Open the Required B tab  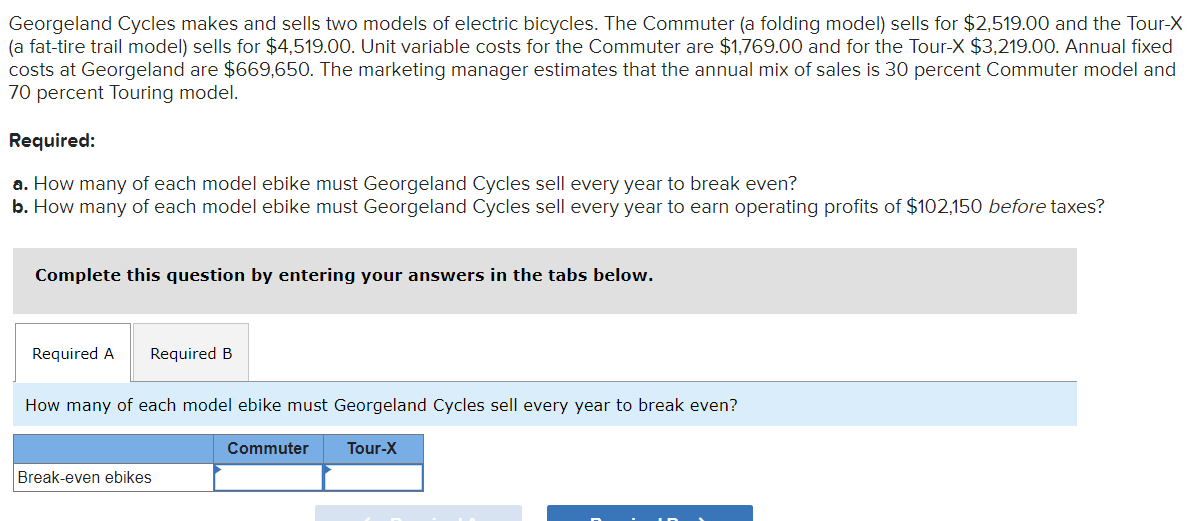click(x=191, y=353)
